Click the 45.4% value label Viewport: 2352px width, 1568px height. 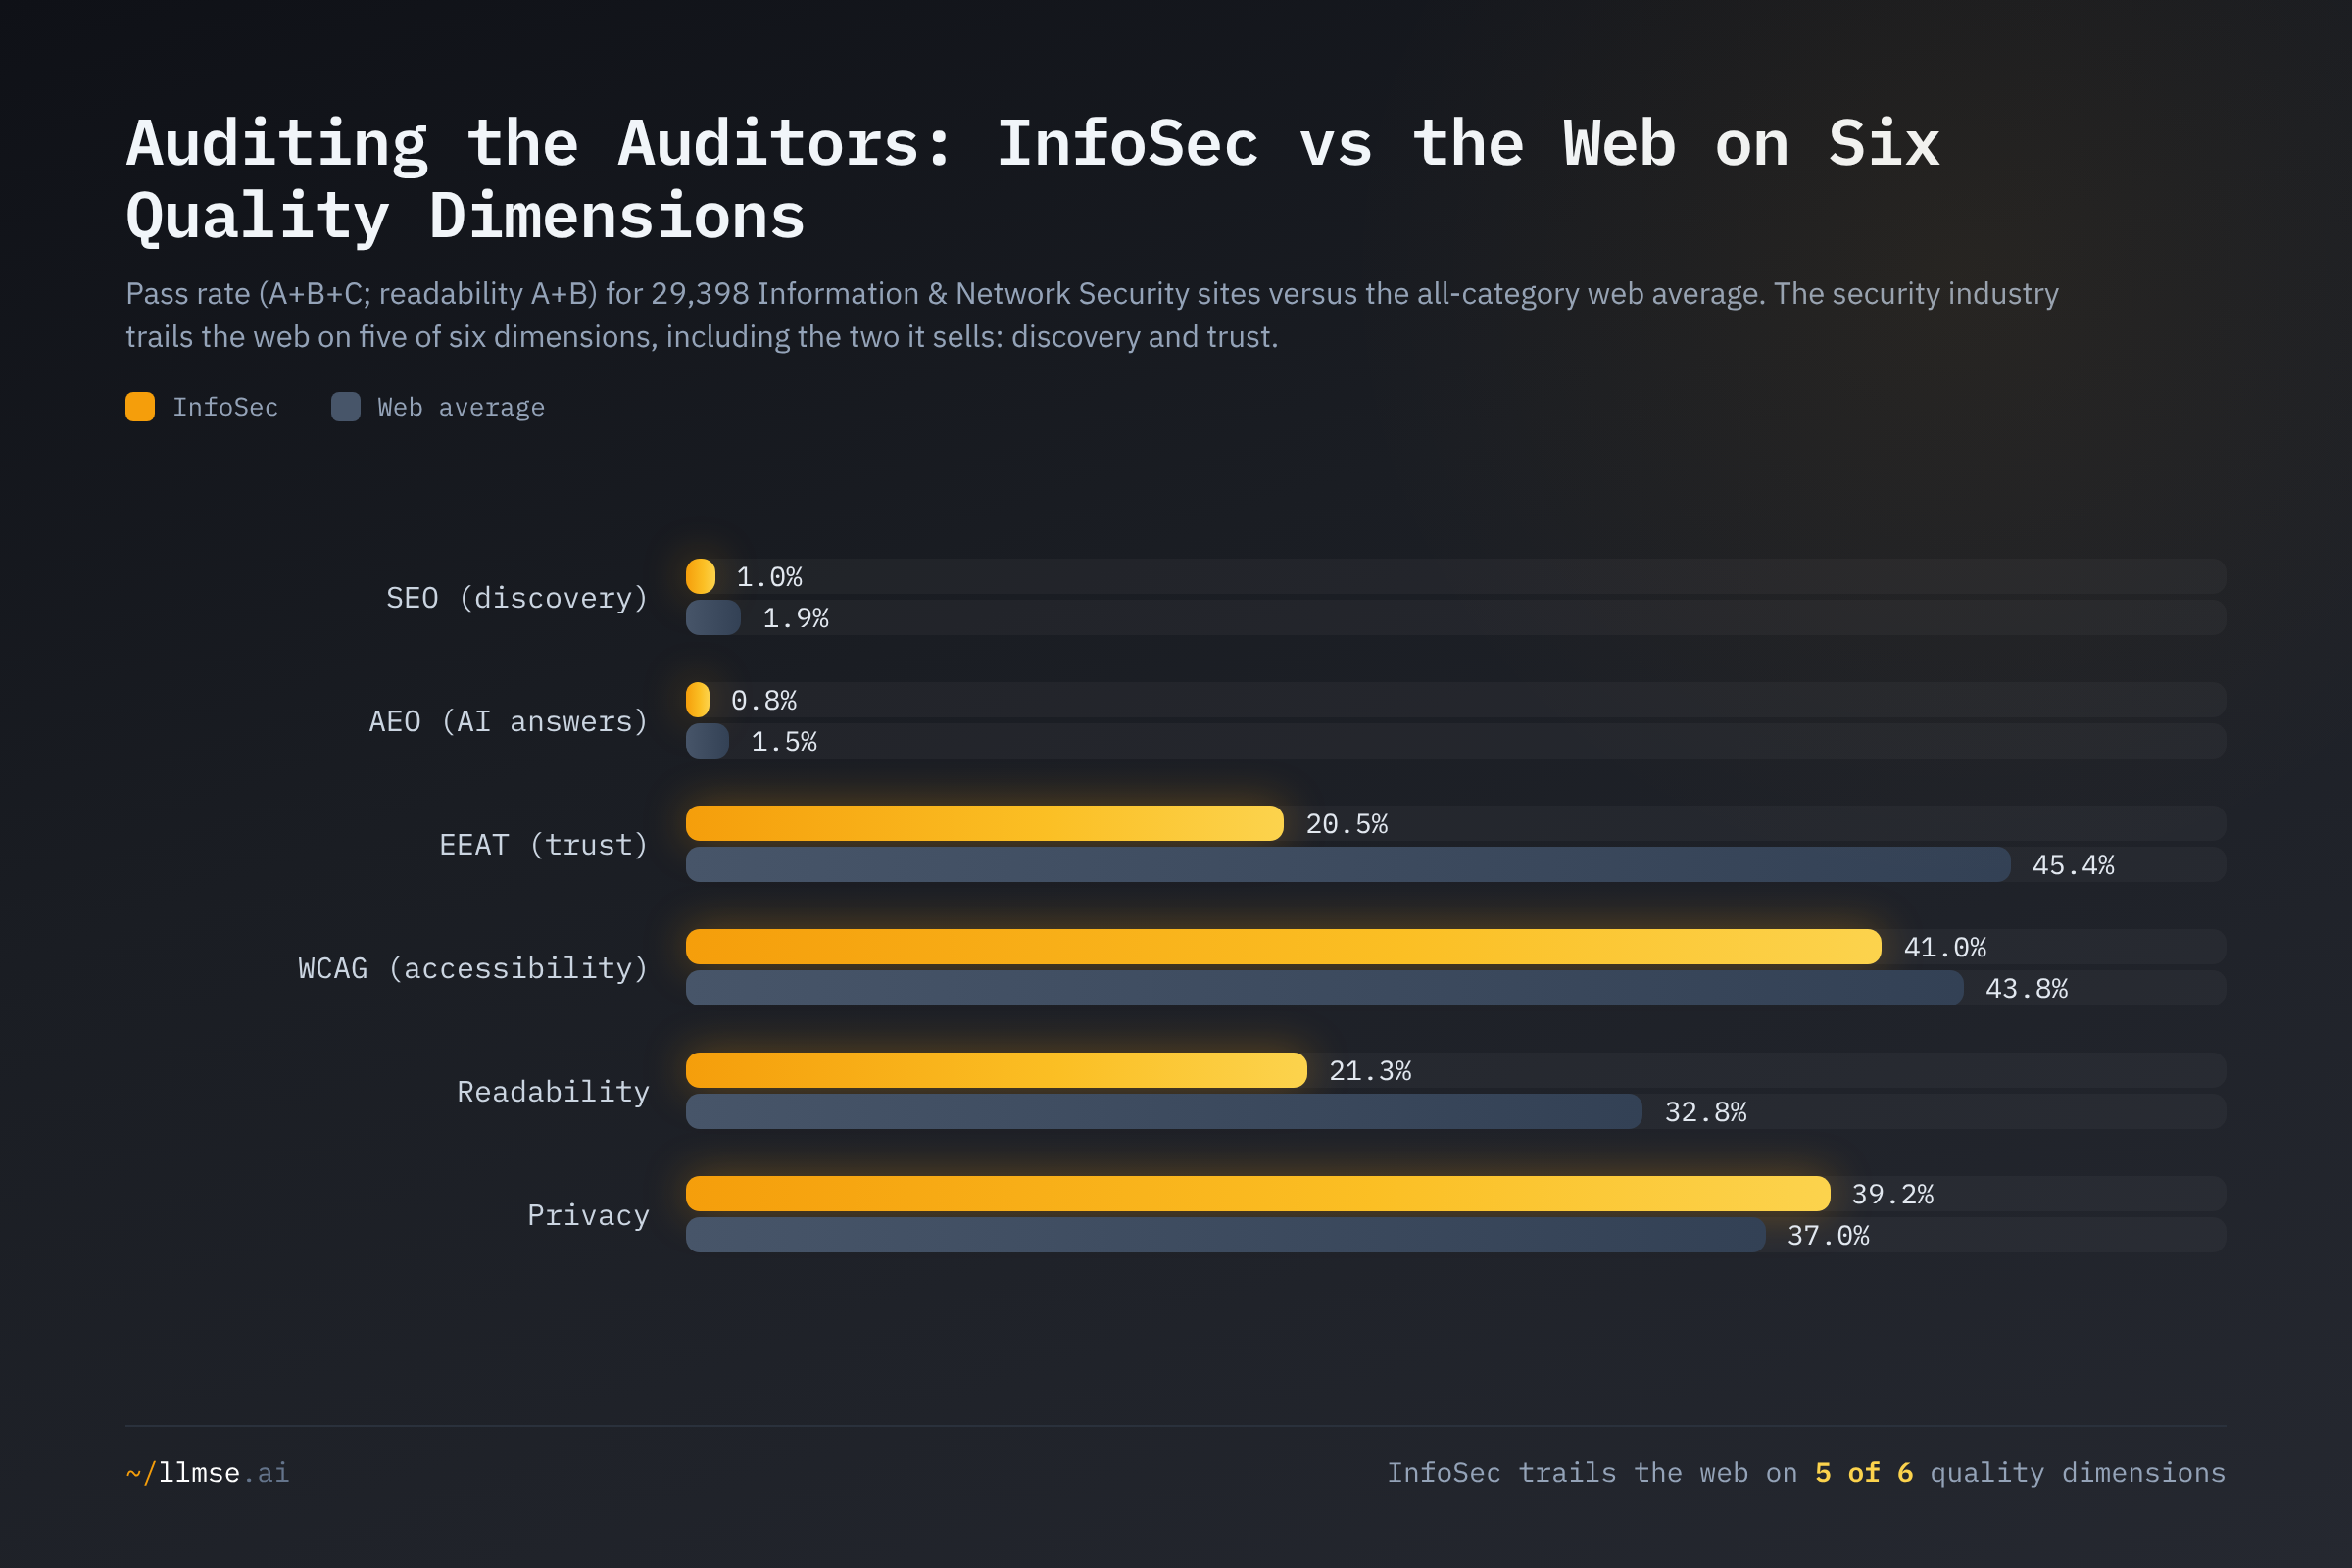pyautogui.click(x=2072, y=865)
